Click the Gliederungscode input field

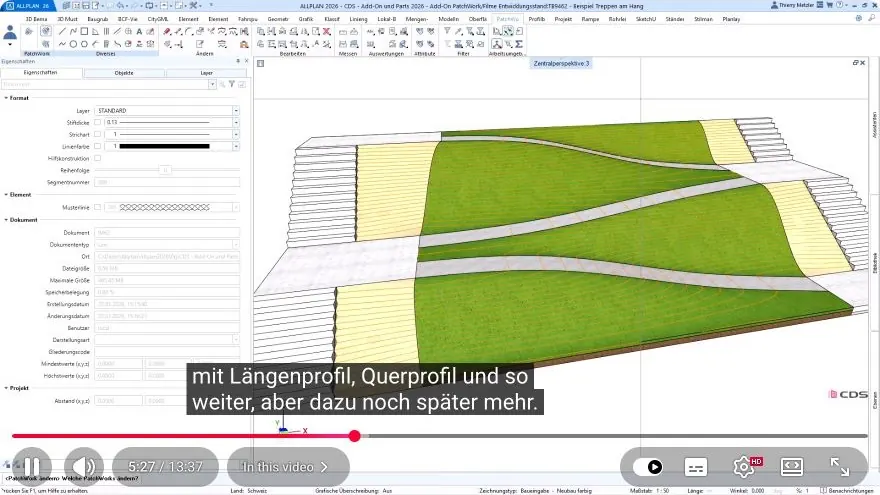[x=167, y=352]
